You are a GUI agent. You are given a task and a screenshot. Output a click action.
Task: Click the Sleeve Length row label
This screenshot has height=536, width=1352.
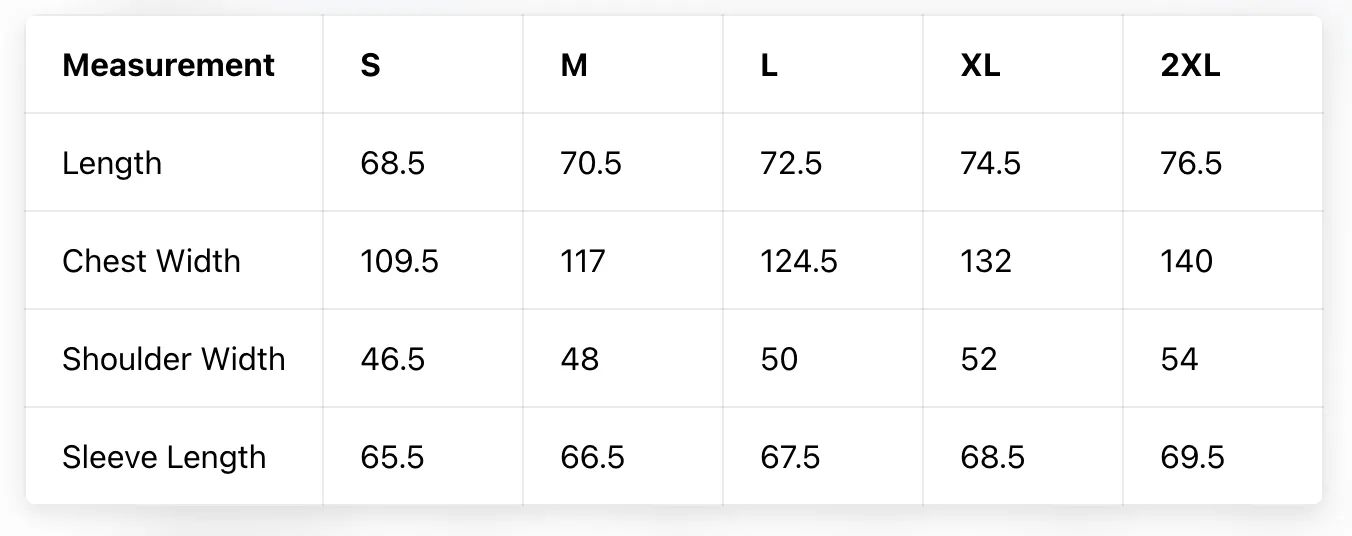(164, 457)
